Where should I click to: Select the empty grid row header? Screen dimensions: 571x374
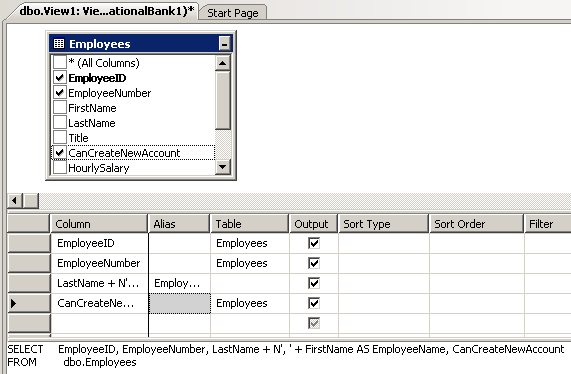click(x=29, y=323)
